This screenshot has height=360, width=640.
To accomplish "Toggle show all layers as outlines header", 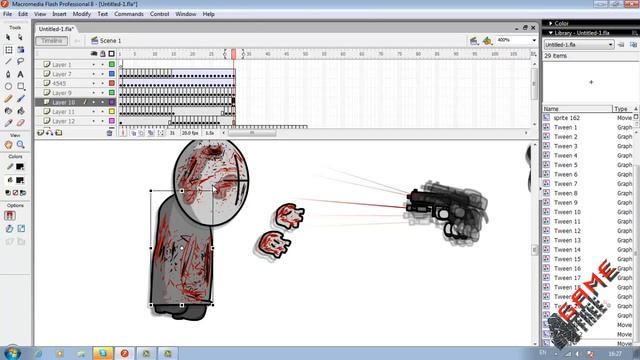I will pyautogui.click(x=111, y=54).
